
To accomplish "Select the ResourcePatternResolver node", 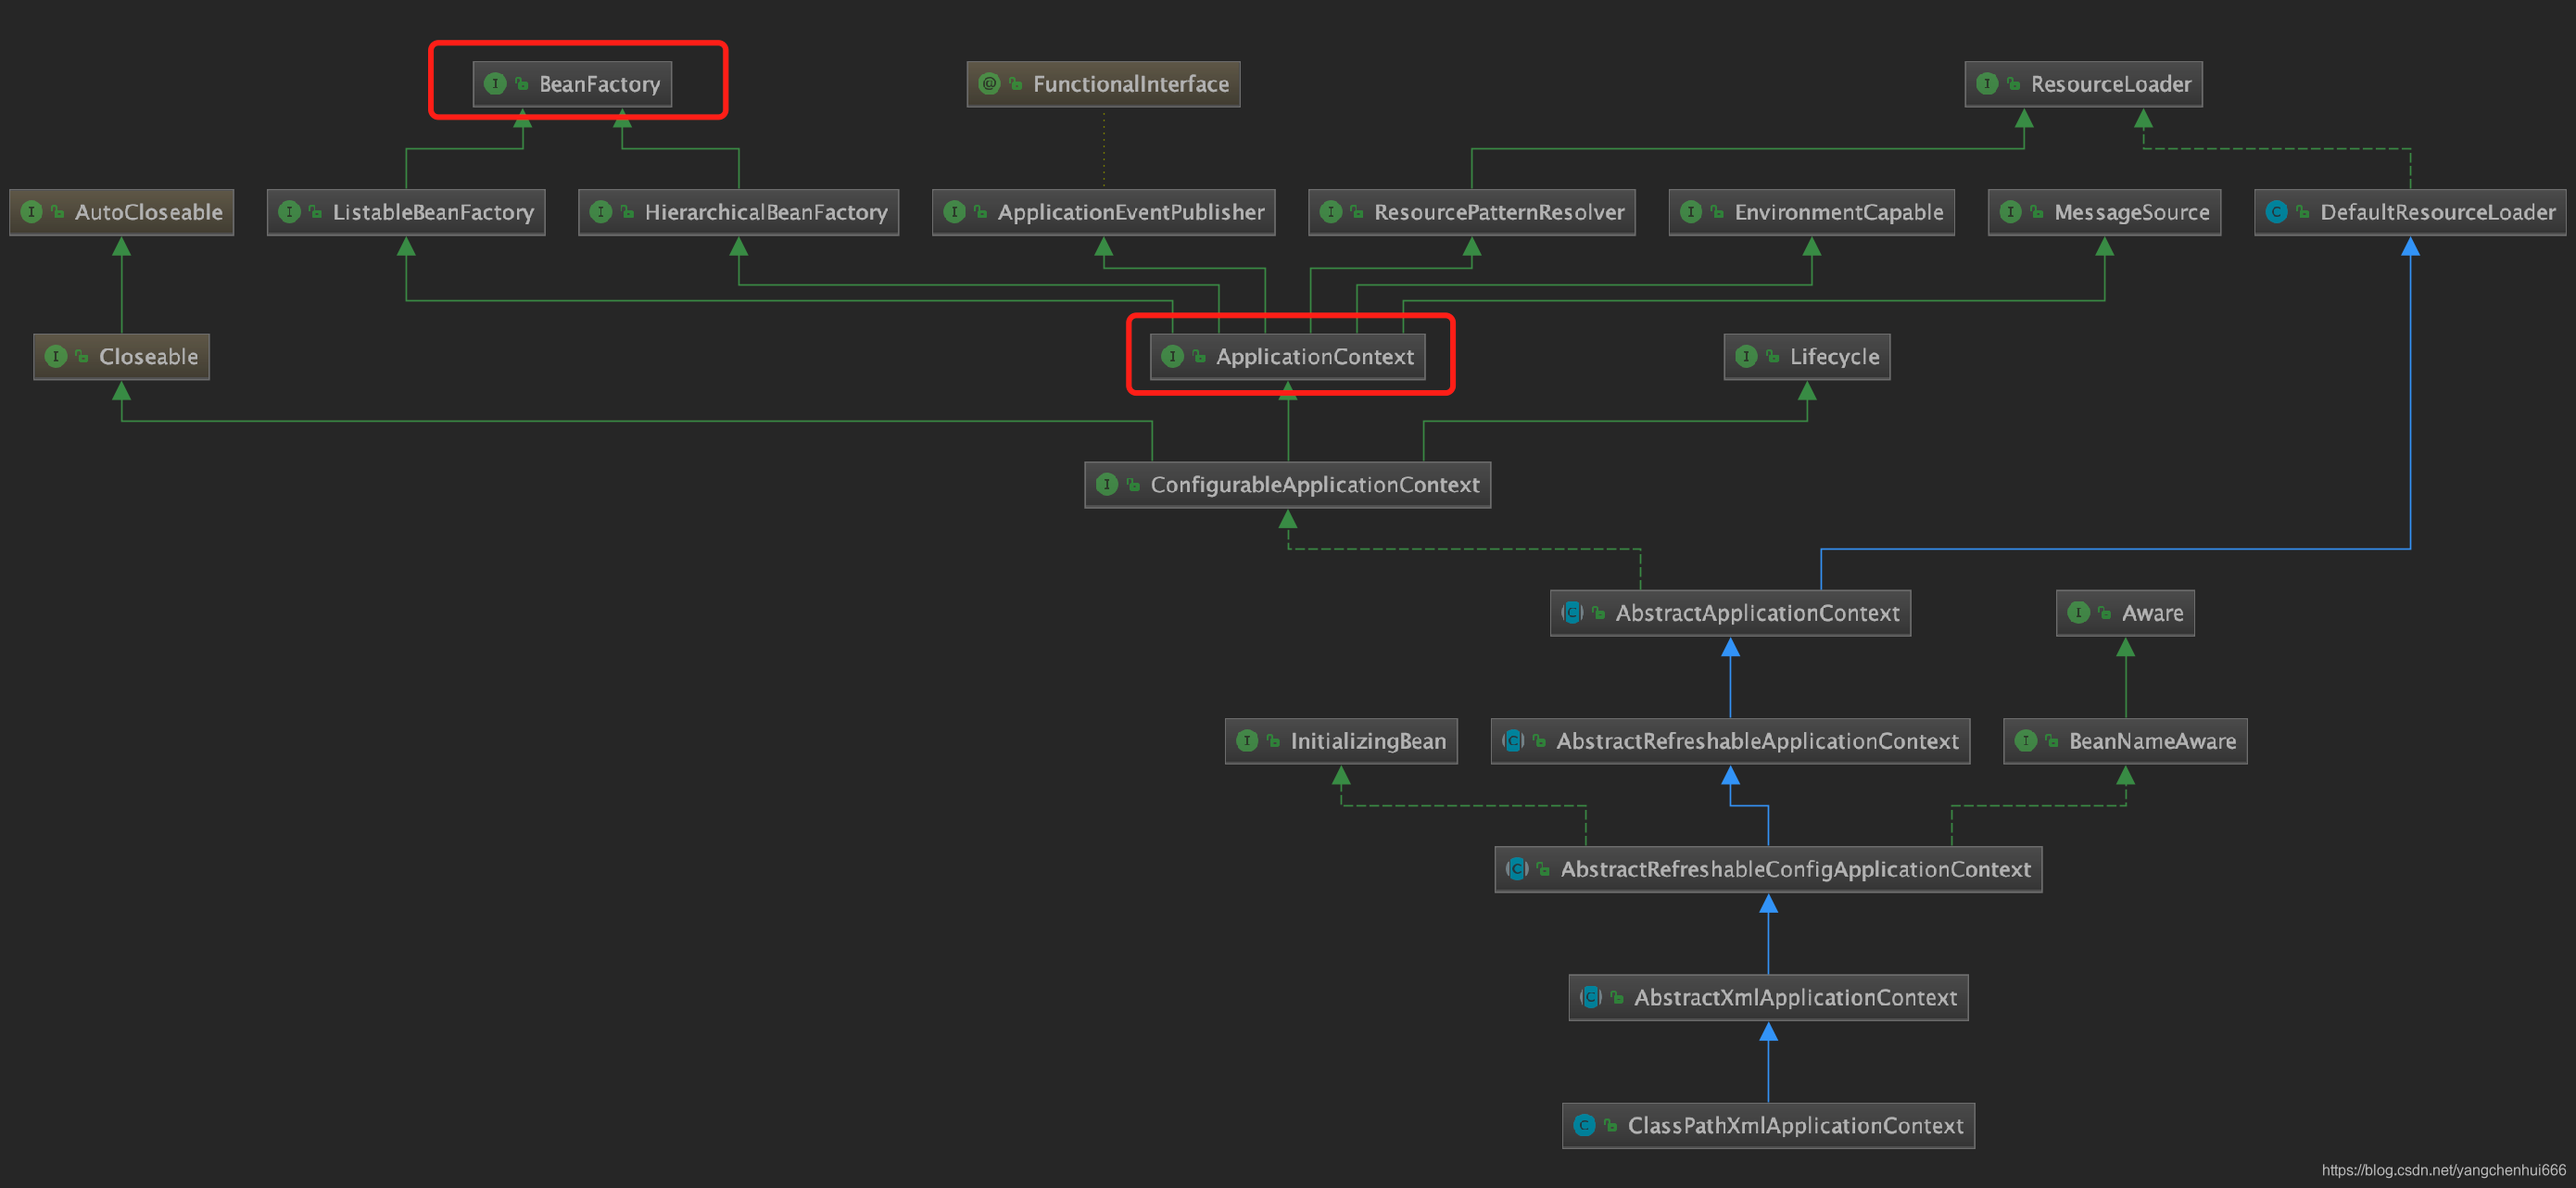I will 1498,212.
